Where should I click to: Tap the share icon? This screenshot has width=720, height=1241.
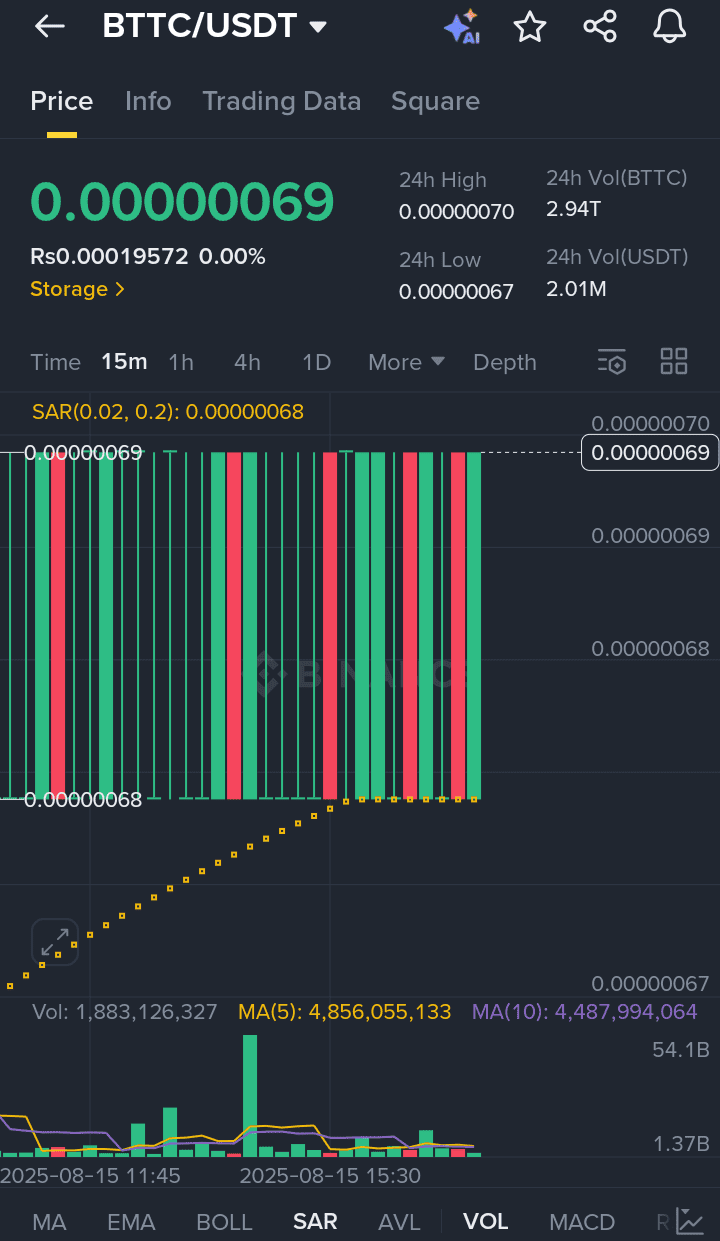click(x=600, y=27)
